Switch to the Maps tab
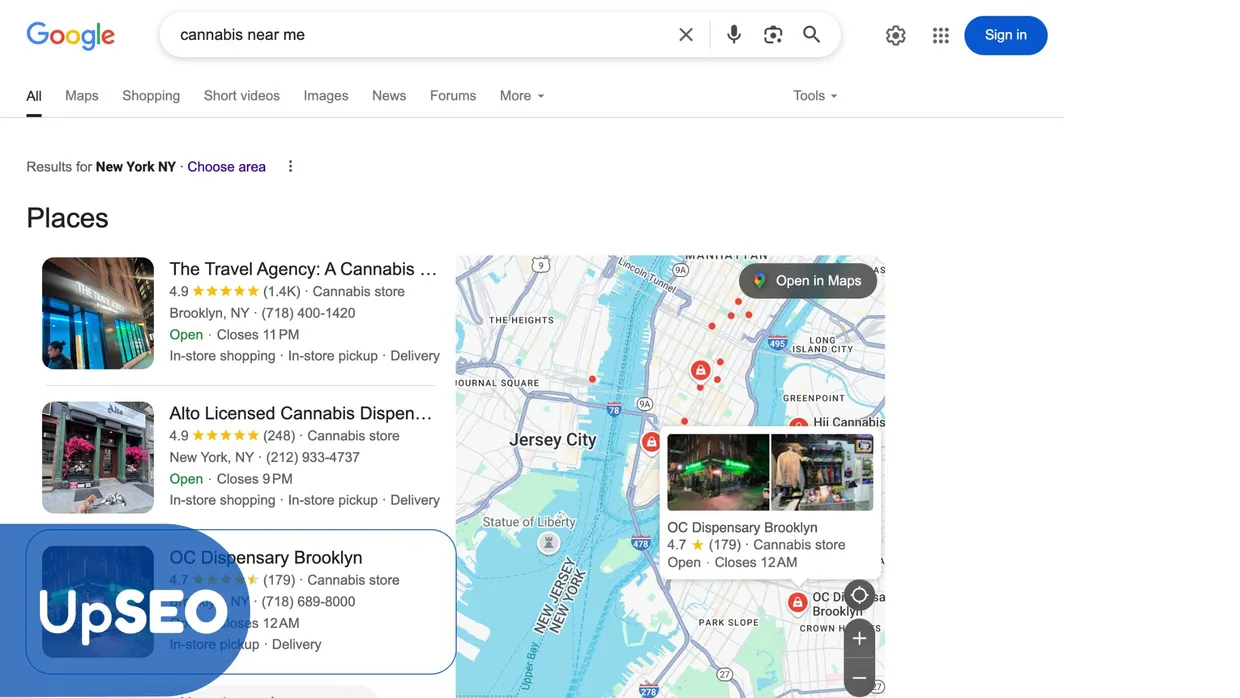This screenshot has width=1240, height=698. [x=82, y=96]
